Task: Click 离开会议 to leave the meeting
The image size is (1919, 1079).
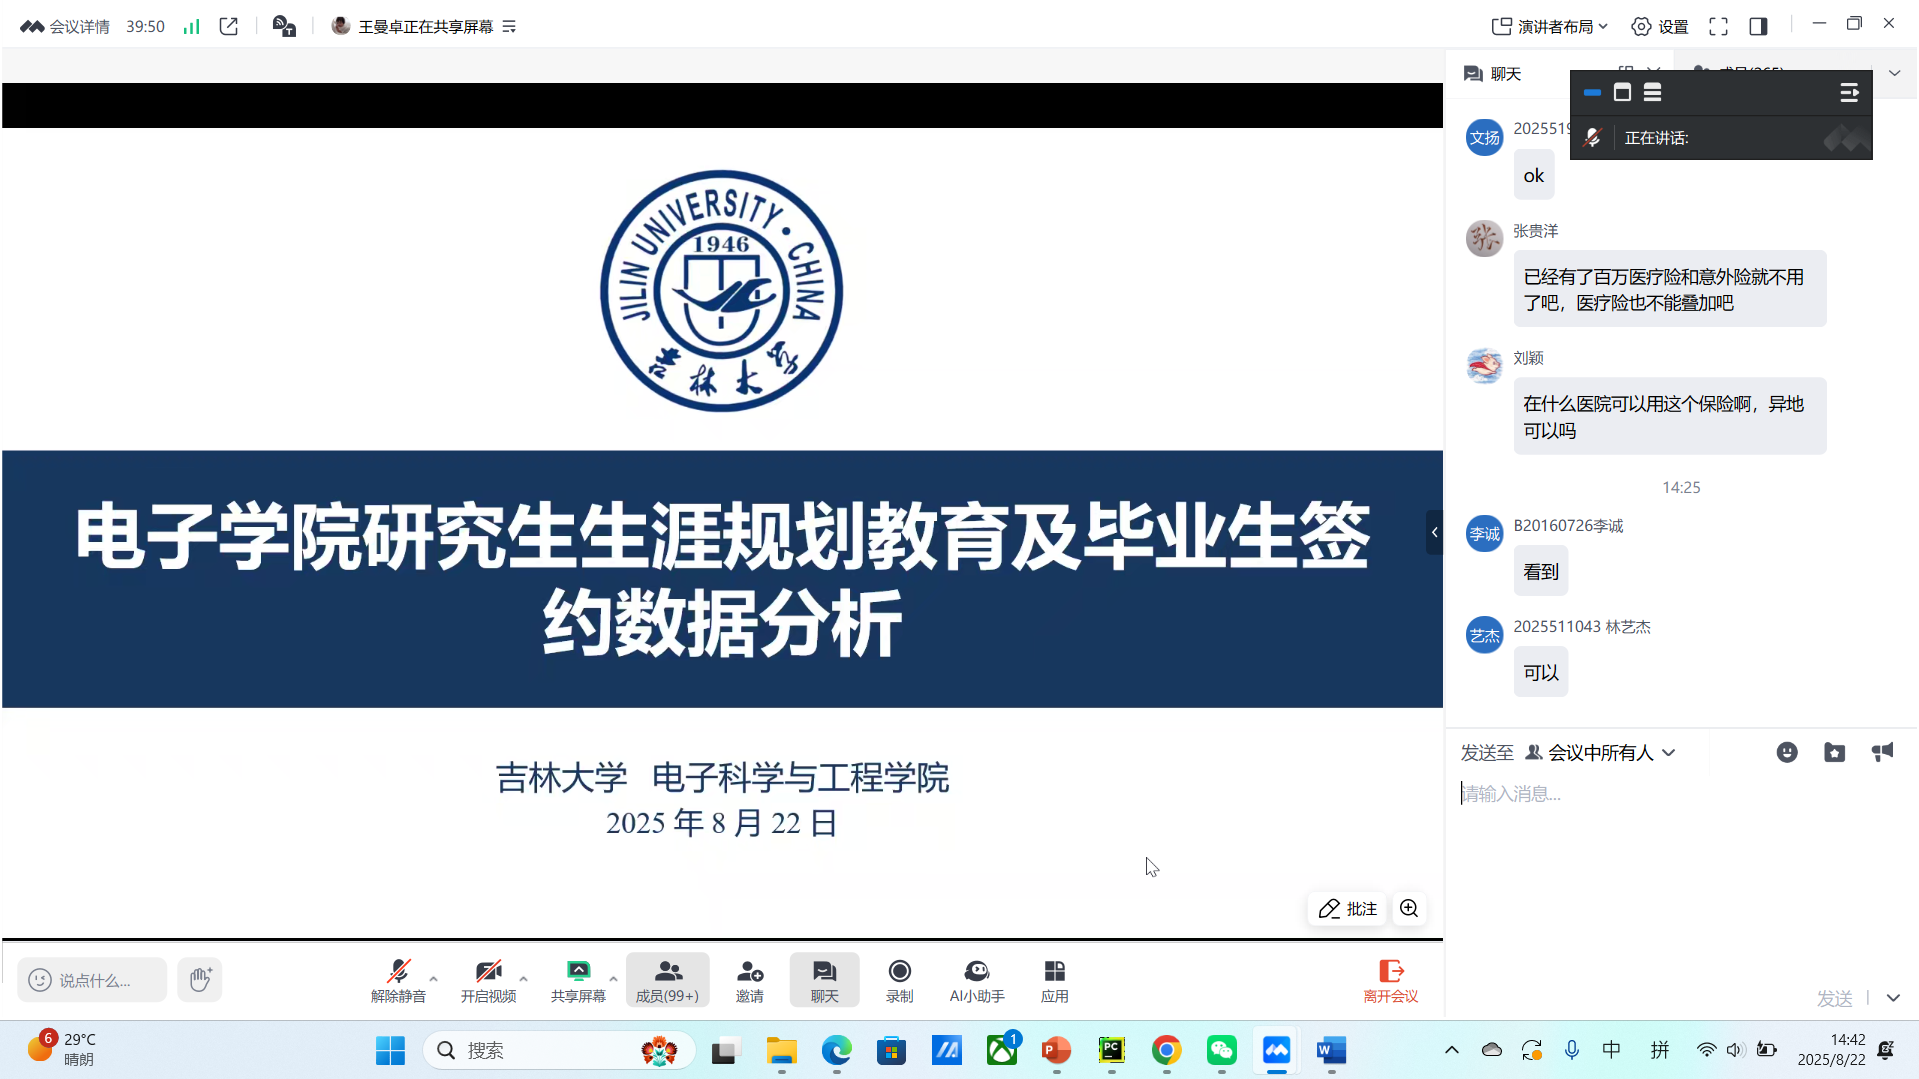Action: coord(1390,981)
